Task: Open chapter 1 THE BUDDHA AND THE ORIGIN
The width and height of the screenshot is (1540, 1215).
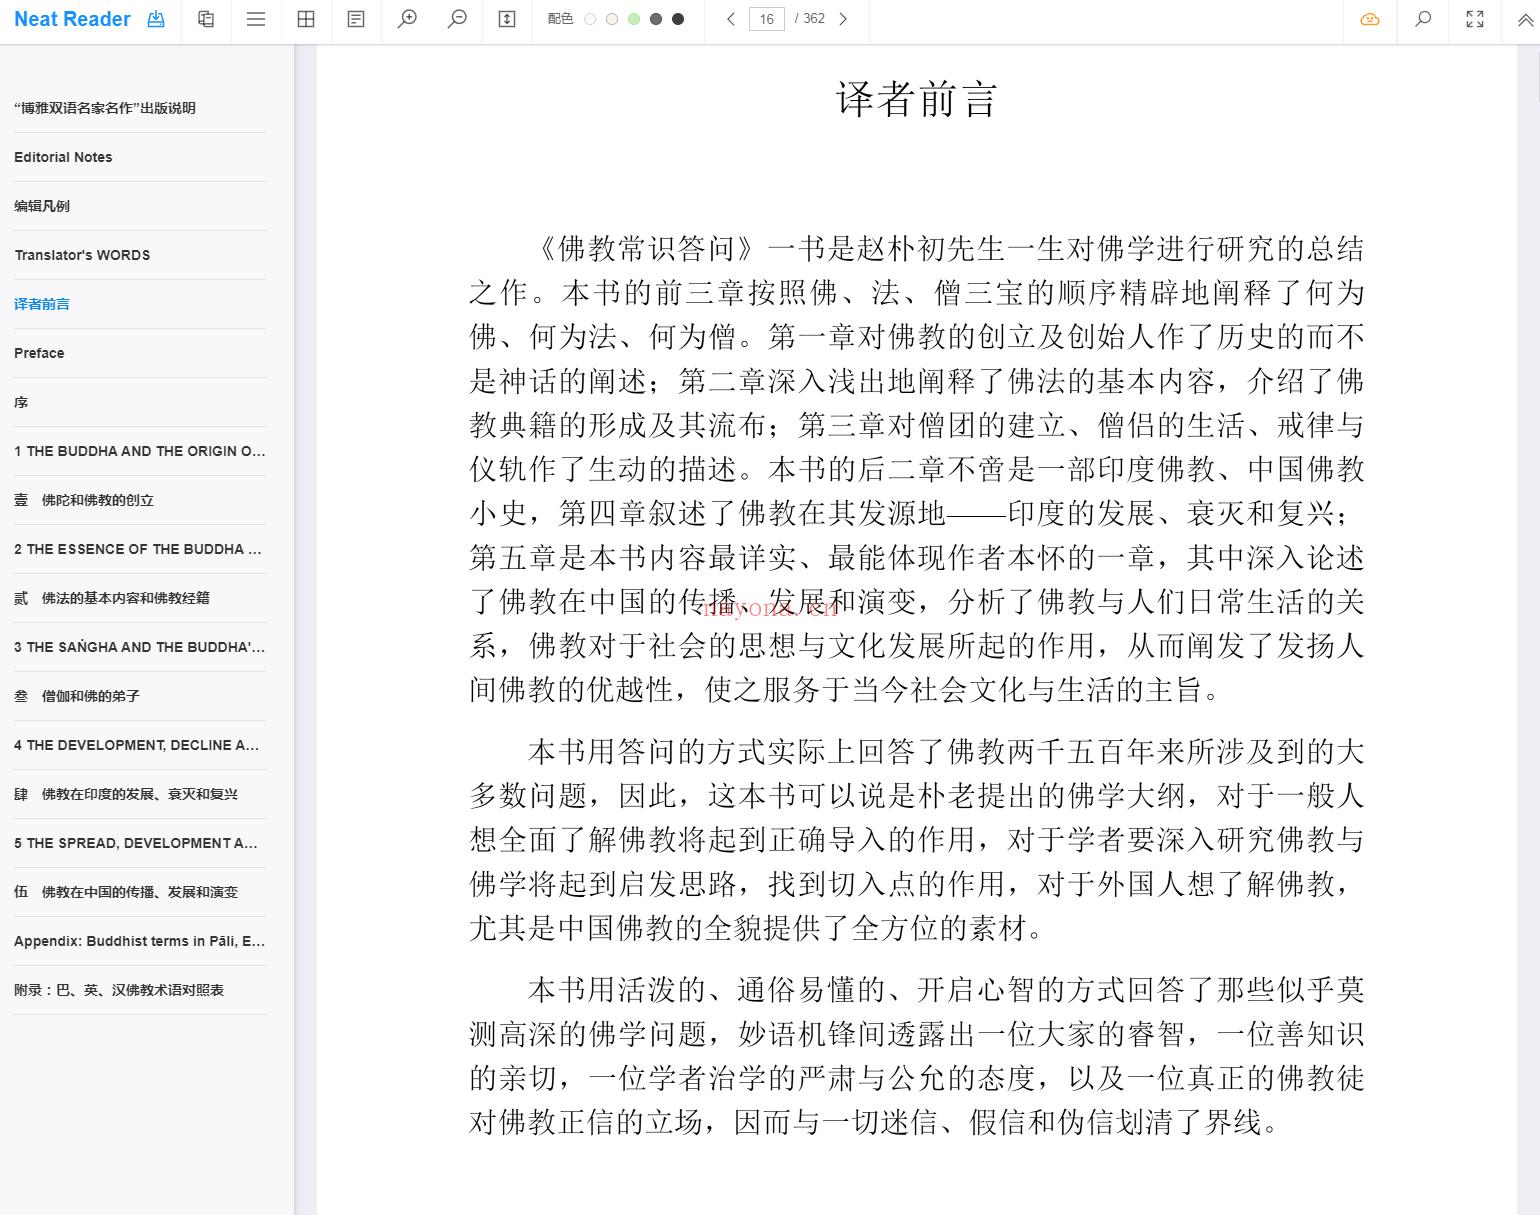Action: point(140,451)
